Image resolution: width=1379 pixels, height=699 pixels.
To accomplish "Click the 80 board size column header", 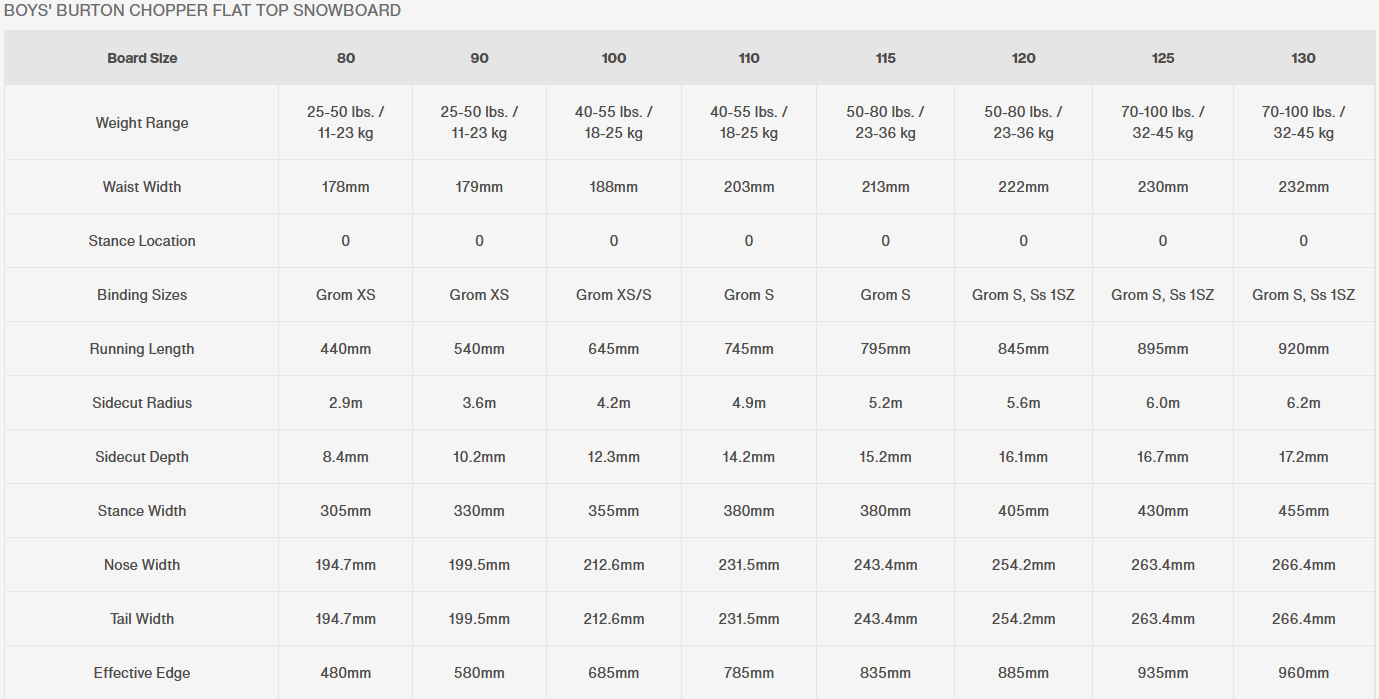I will tap(346, 58).
